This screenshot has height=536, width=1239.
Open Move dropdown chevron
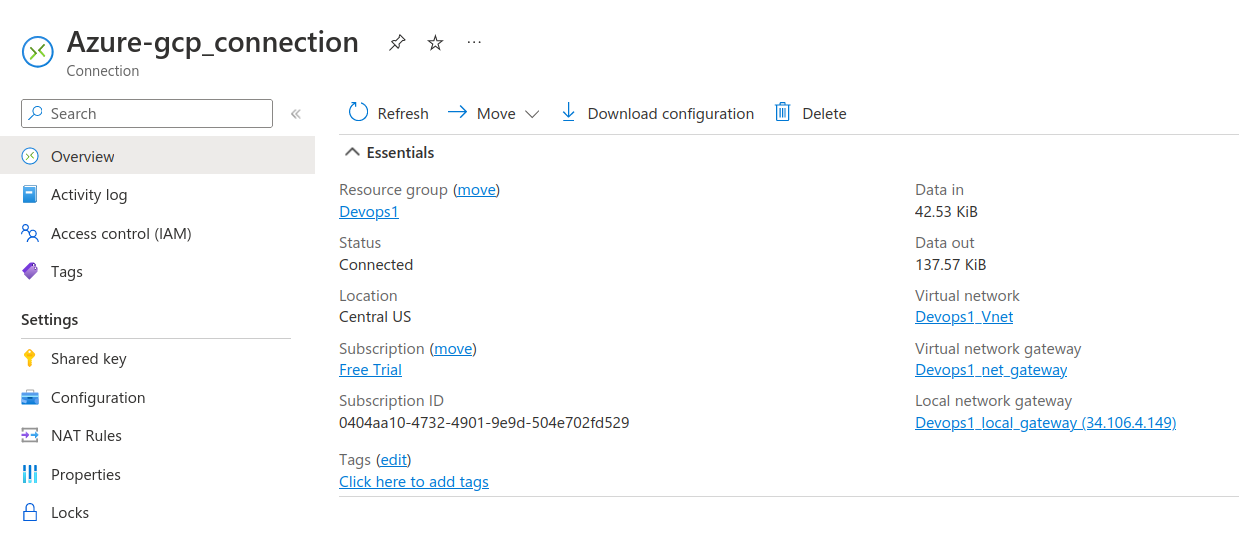click(x=532, y=114)
